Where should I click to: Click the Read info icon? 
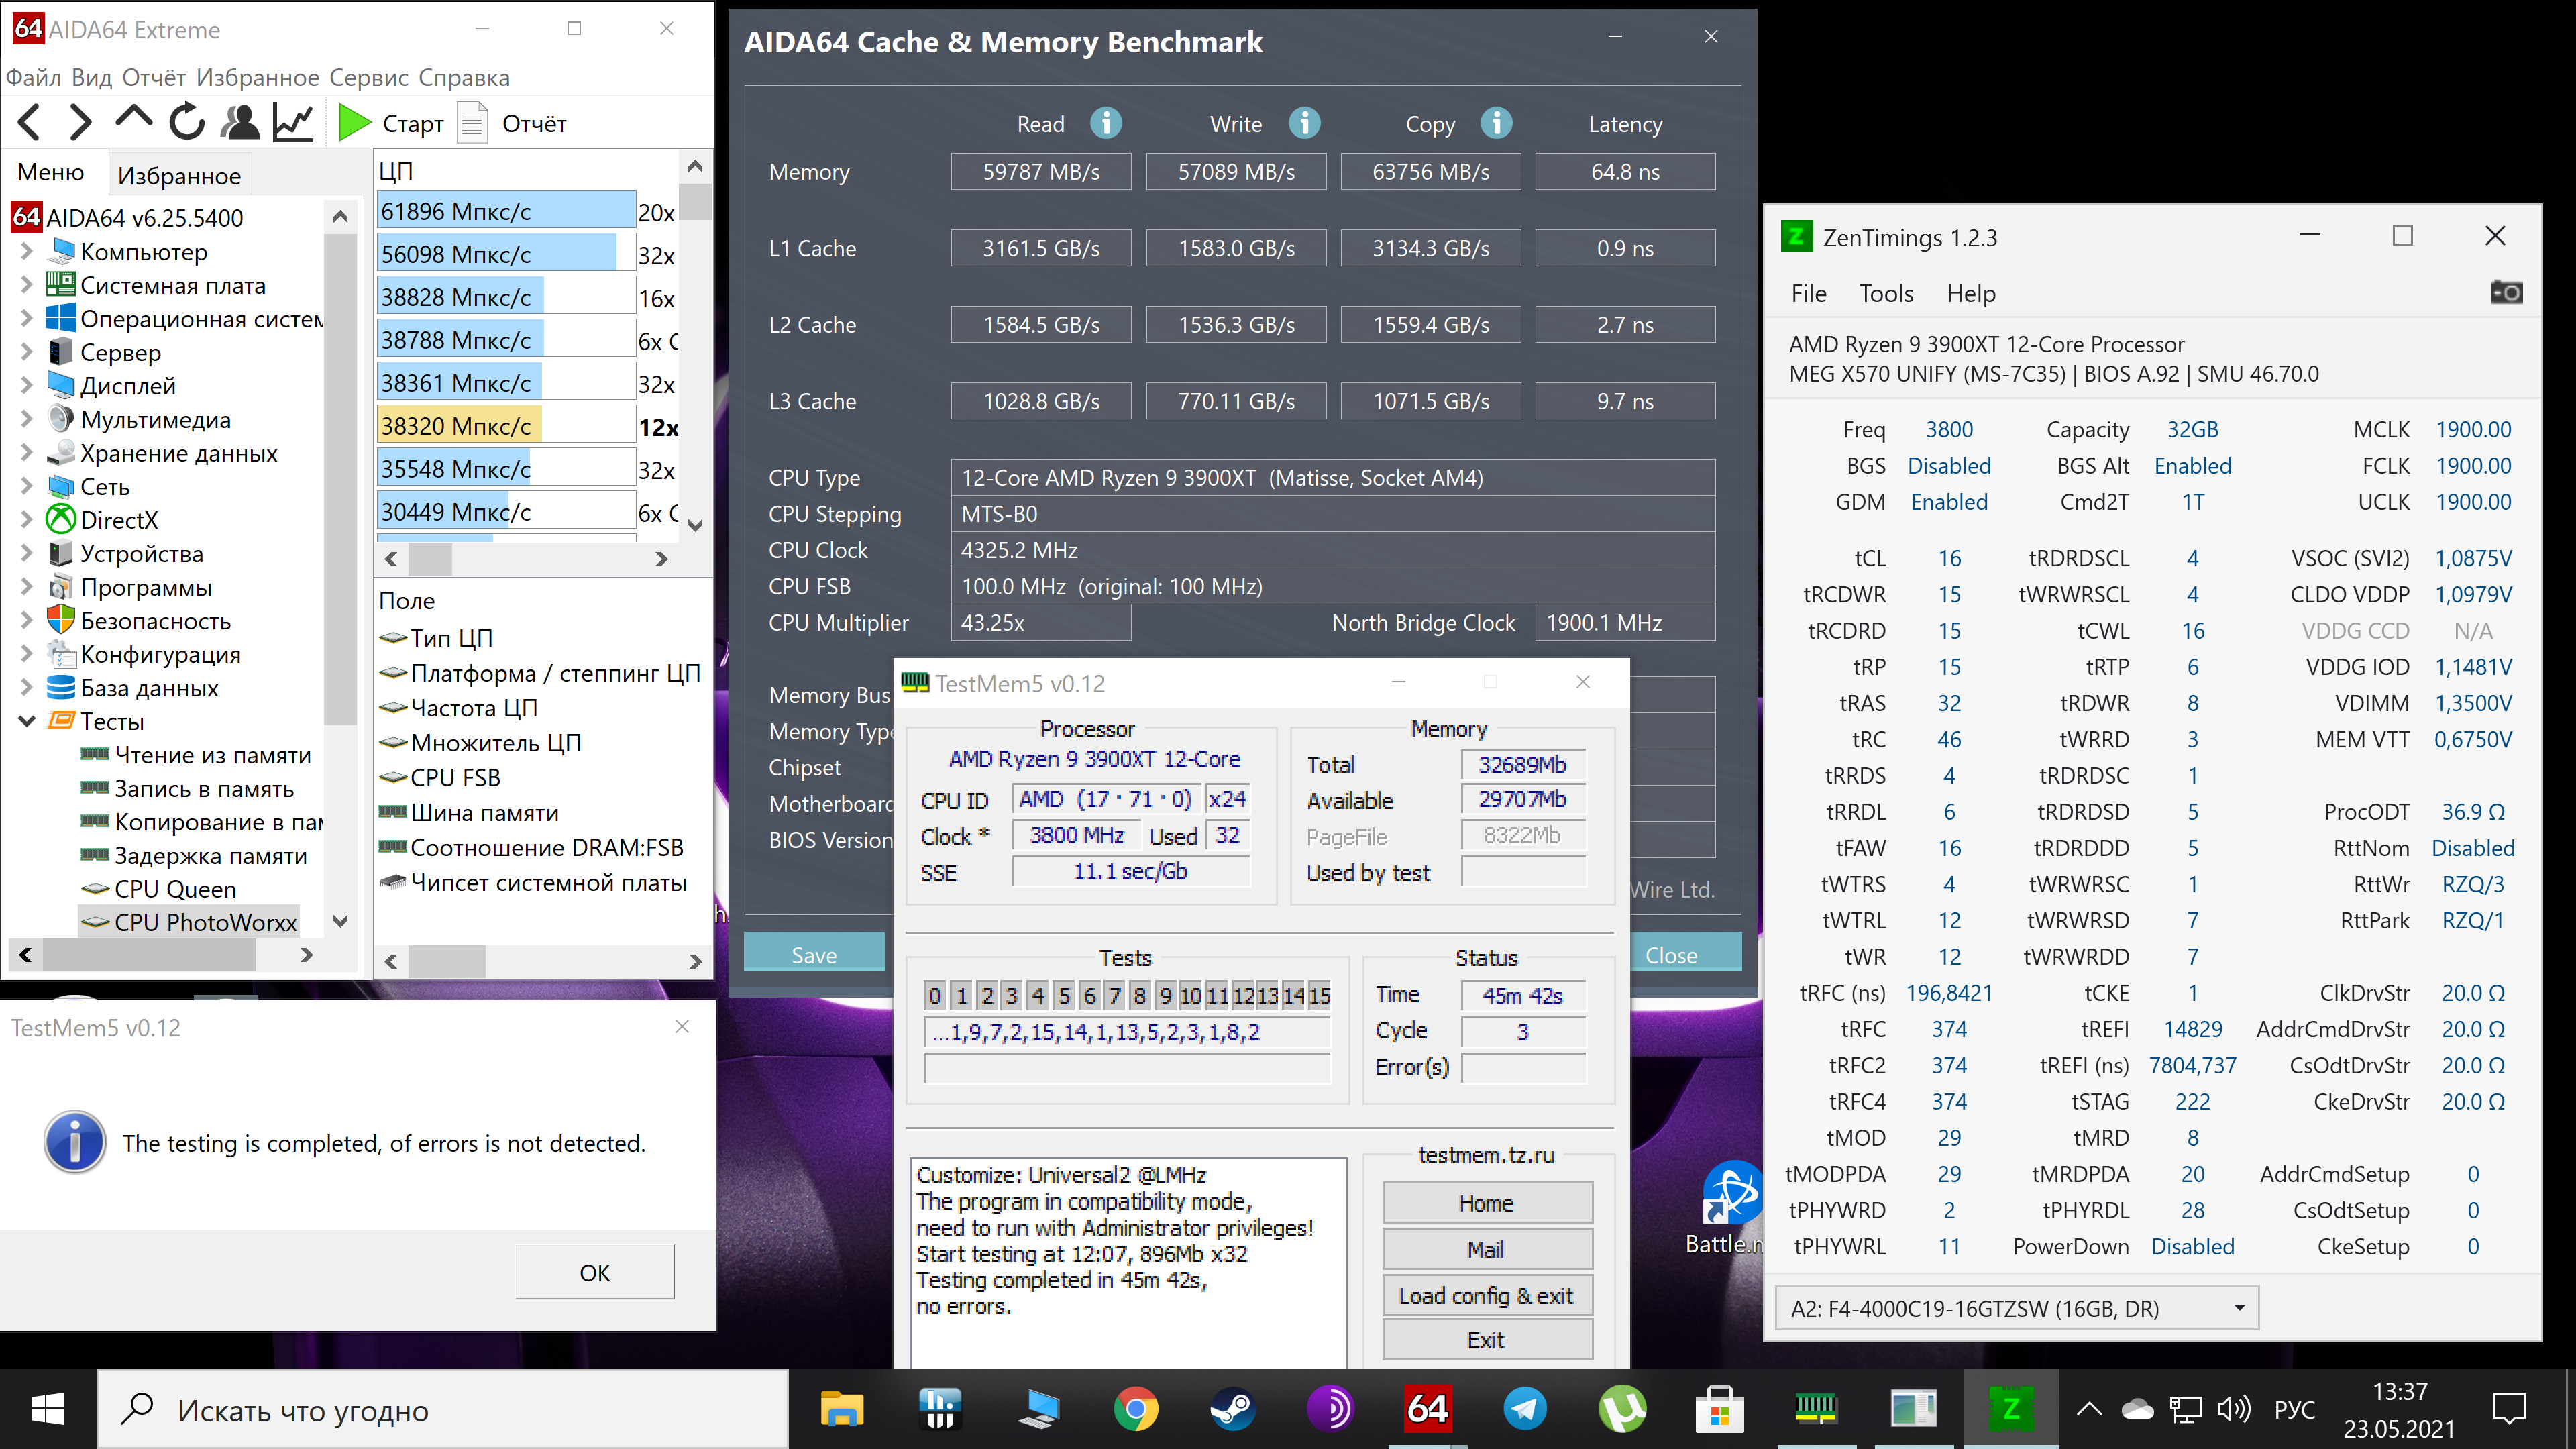(x=1105, y=123)
